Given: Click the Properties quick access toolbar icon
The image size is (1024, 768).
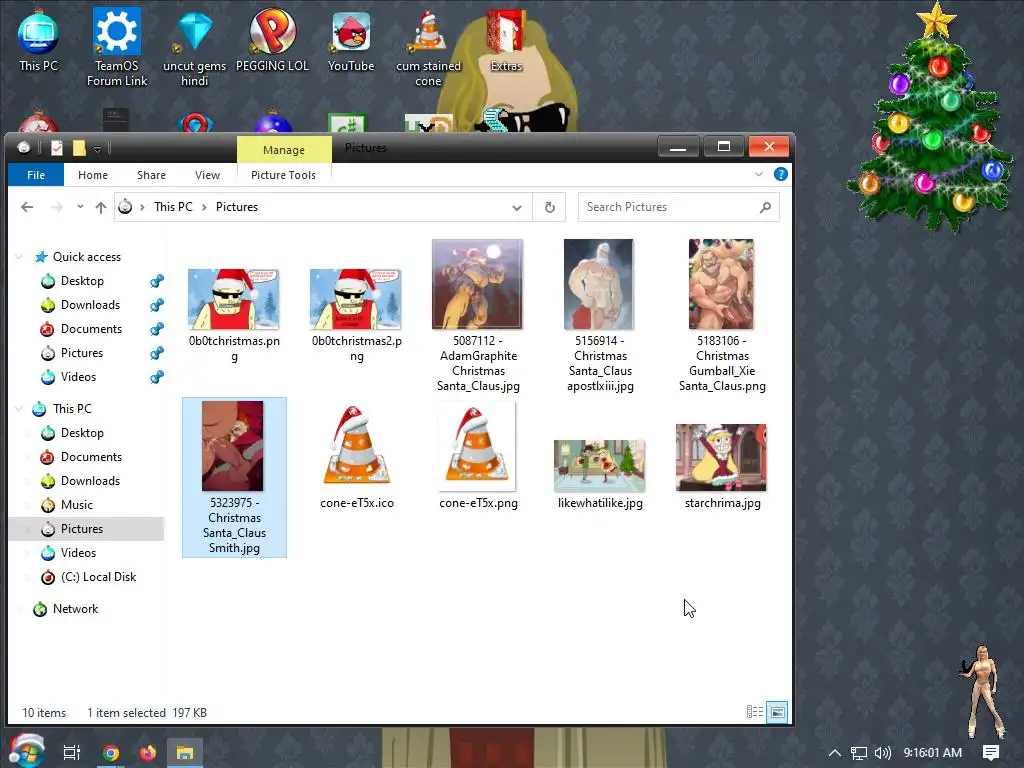Looking at the screenshot, I should 57,148.
